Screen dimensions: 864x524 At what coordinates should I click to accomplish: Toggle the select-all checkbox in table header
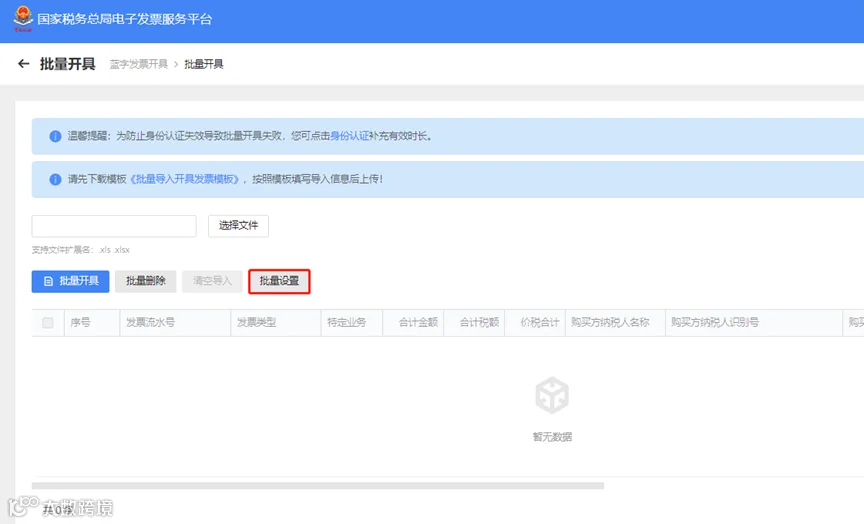tap(48, 323)
